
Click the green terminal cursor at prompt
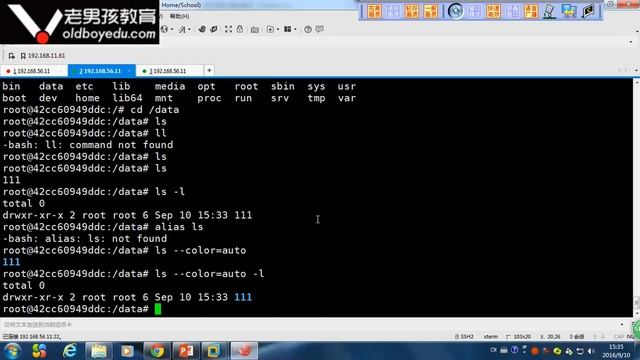[158, 309]
